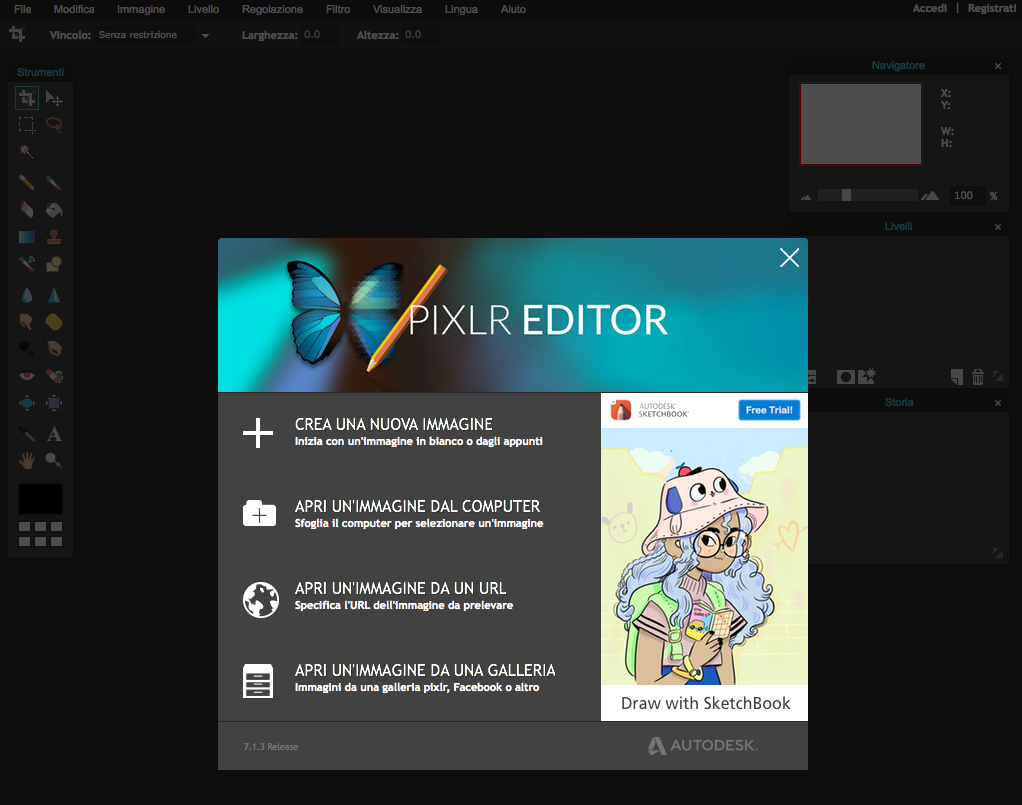Choose the Lasso tool
The image size is (1022, 805).
tap(54, 124)
